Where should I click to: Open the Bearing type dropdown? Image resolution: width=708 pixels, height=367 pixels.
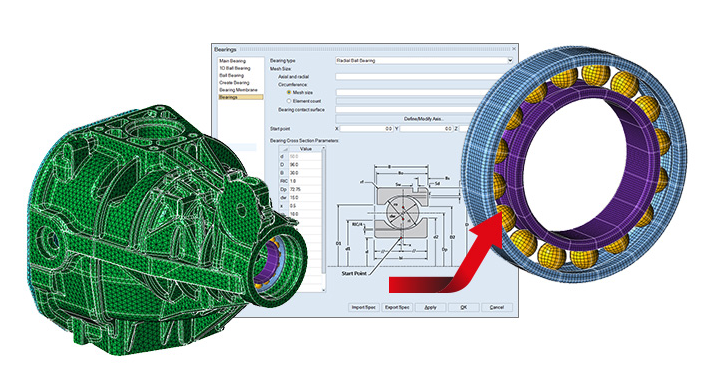[x=424, y=60]
